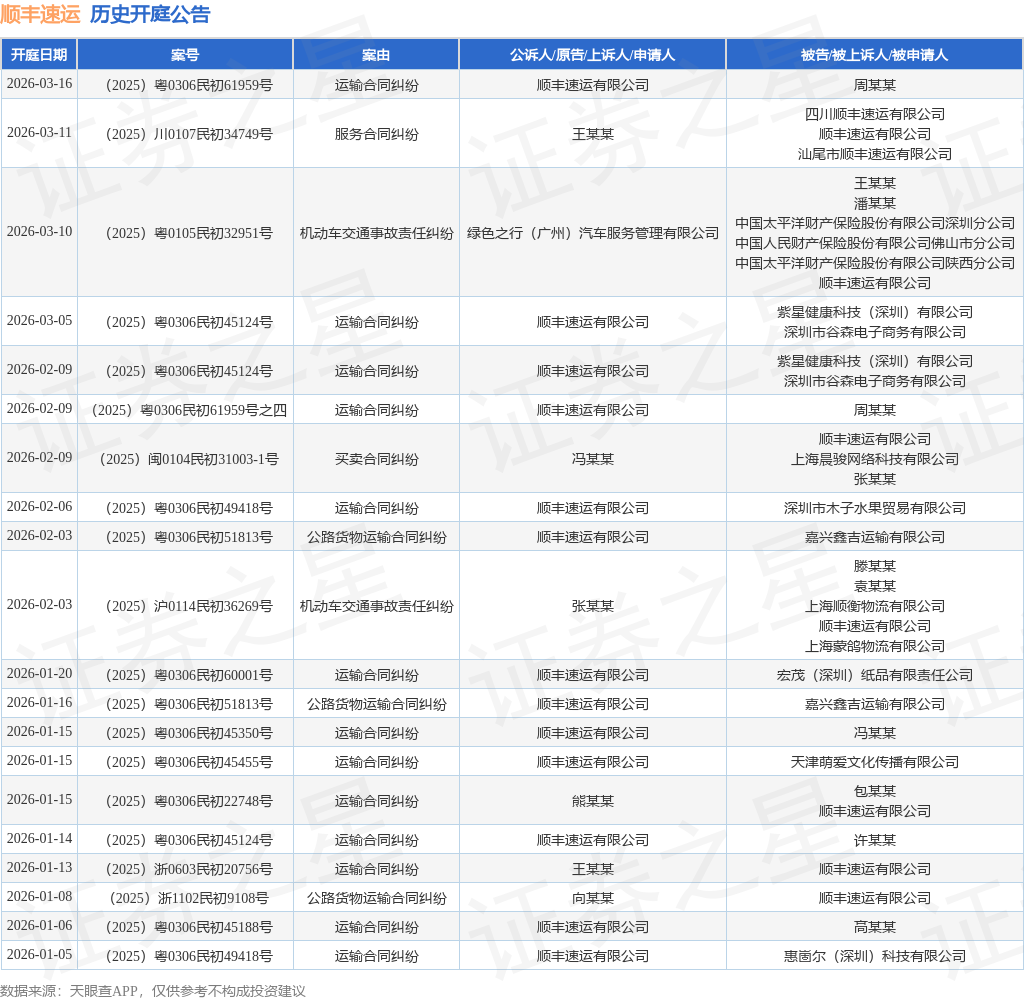Click 四川顺丰速运有限公司 defendant

pos(874,114)
